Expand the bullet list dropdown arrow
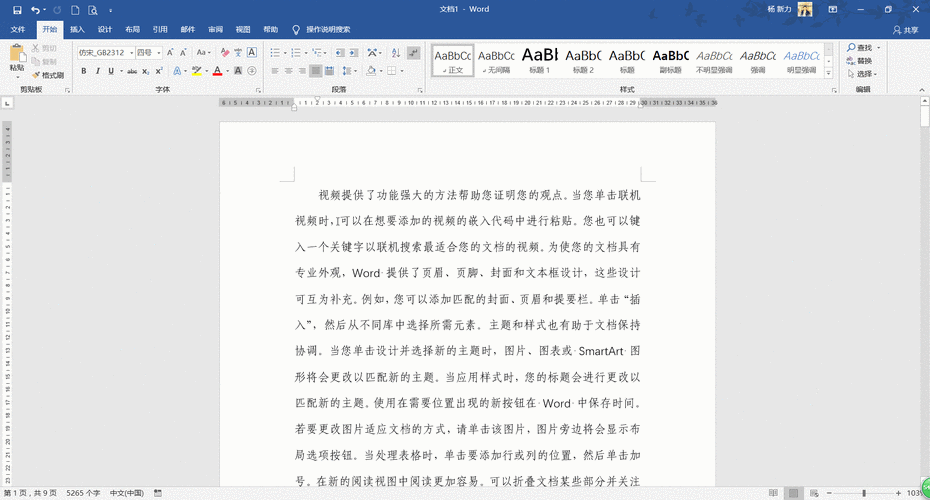The width and height of the screenshot is (930, 500). (x=285, y=53)
